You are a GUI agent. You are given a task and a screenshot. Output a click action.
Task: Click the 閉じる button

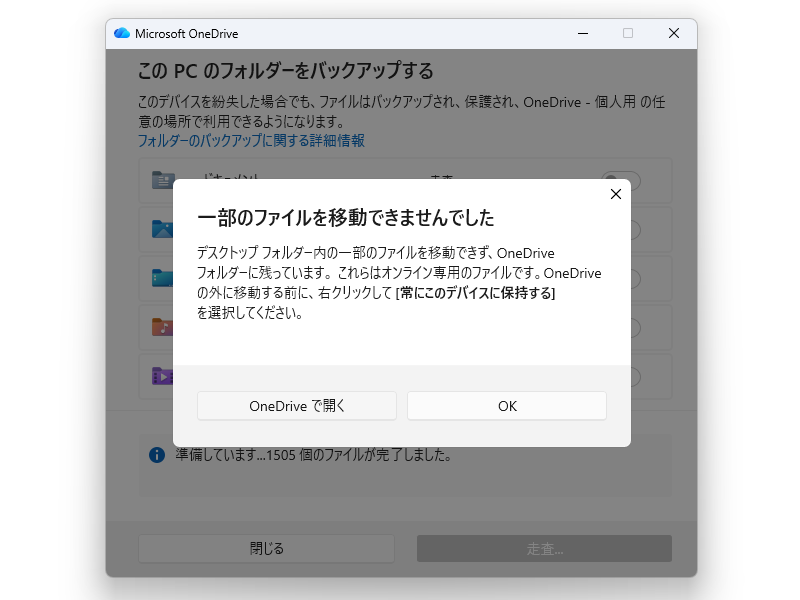tap(266, 548)
